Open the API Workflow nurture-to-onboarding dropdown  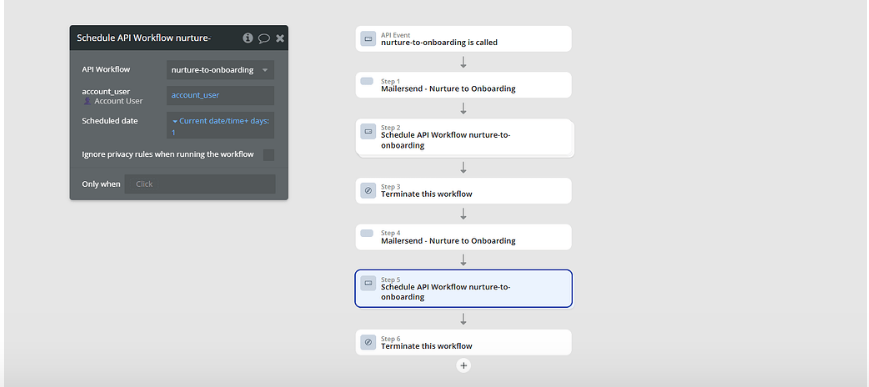[220, 70]
